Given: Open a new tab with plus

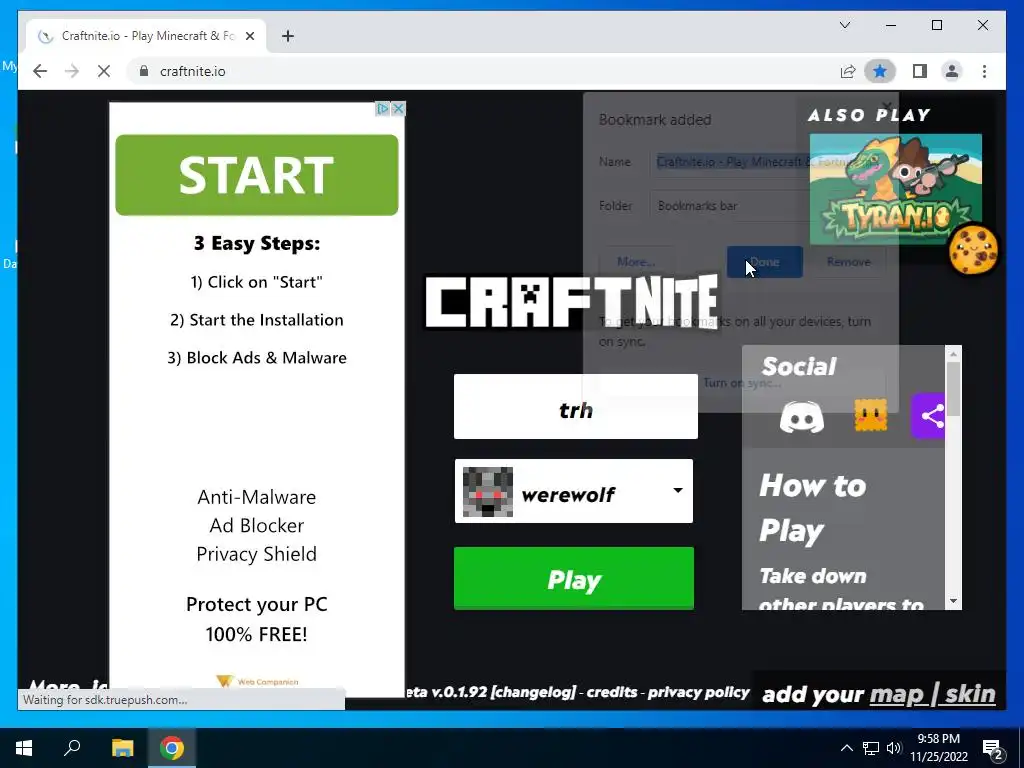Looking at the screenshot, I should pyautogui.click(x=288, y=36).
